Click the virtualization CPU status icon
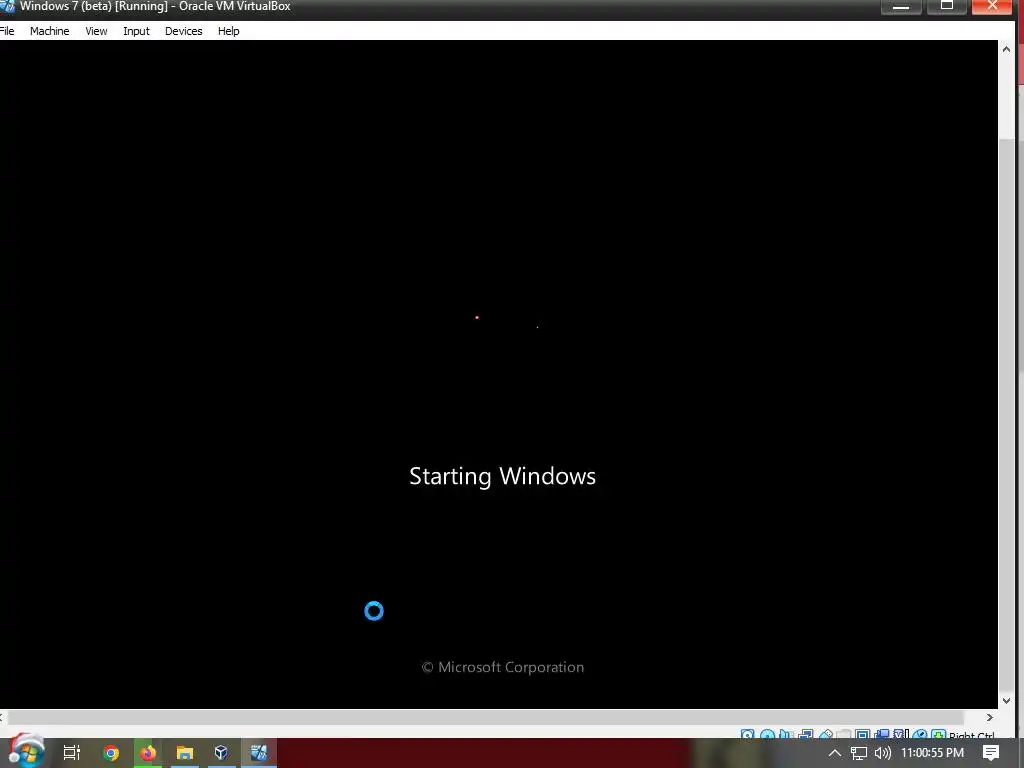Viewport: 1024px width, 768px height. pyautogui.click(x=901, y=734)
